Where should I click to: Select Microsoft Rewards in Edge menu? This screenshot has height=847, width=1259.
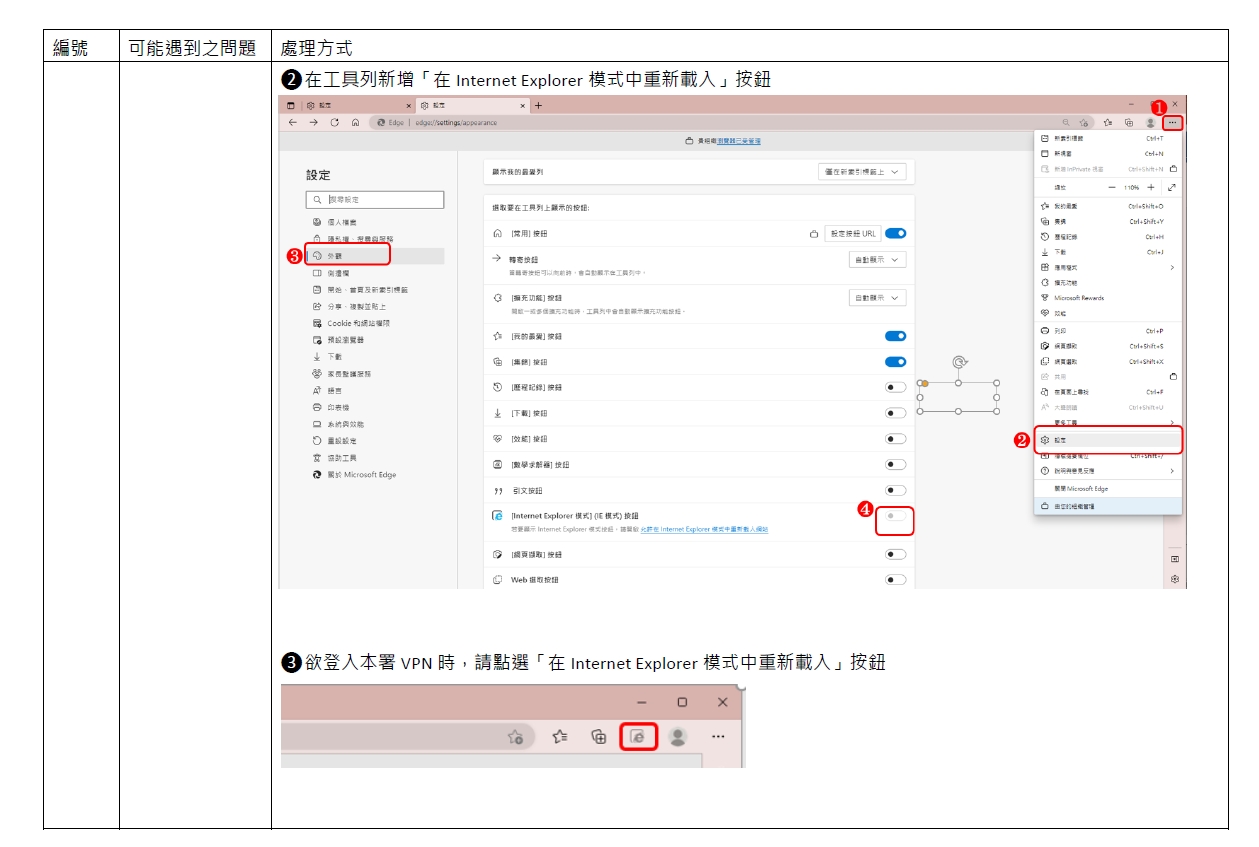point(1108,298)
